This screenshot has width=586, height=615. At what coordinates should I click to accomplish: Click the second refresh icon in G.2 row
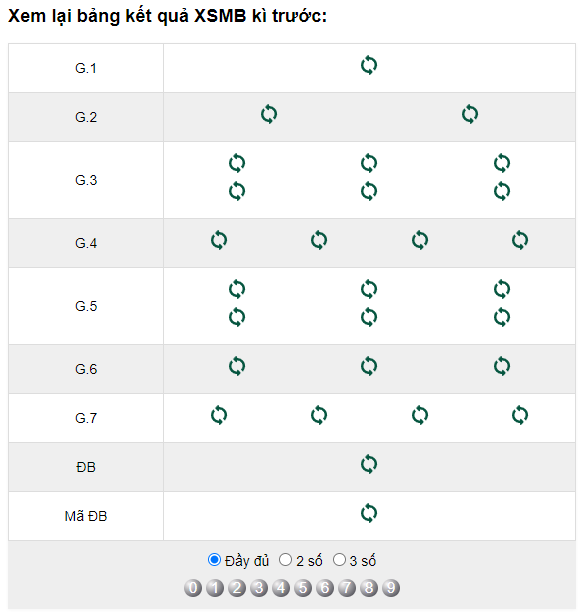click(x=470, y=114)
